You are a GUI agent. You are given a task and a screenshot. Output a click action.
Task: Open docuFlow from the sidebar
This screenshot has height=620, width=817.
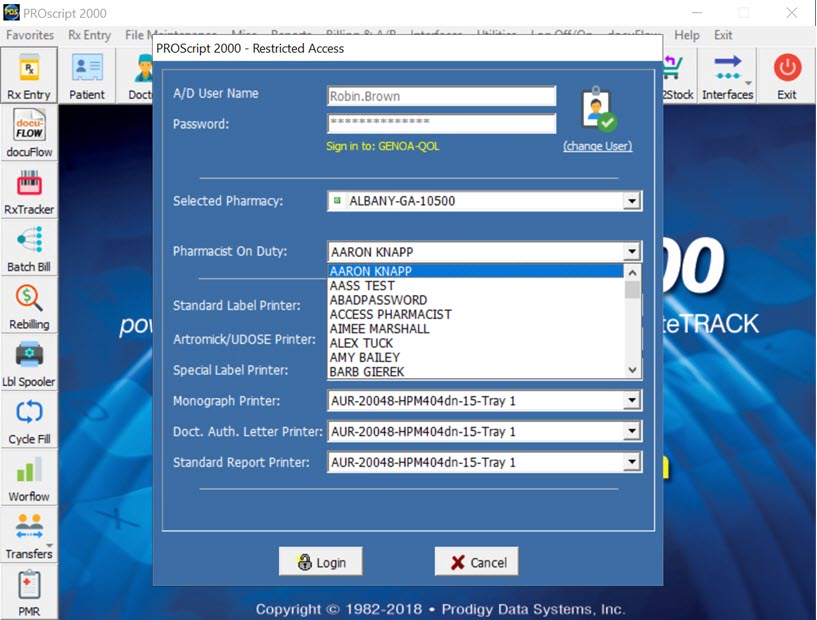[x=29, y=133]
